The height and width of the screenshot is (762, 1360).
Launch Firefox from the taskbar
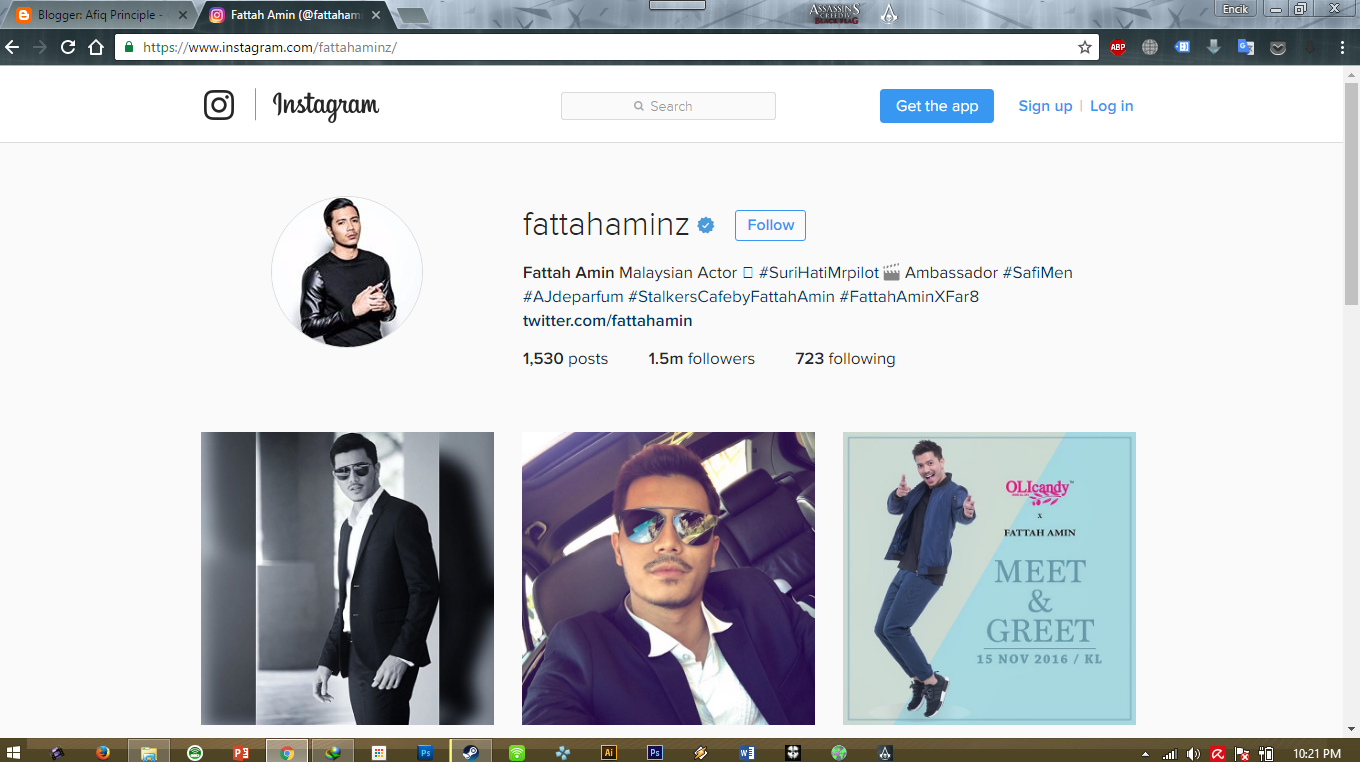103,752
